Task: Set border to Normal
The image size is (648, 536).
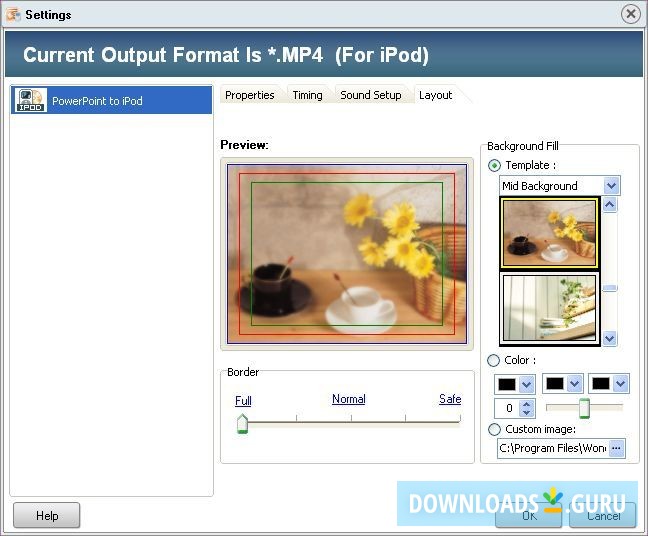Action: point(349,399)
